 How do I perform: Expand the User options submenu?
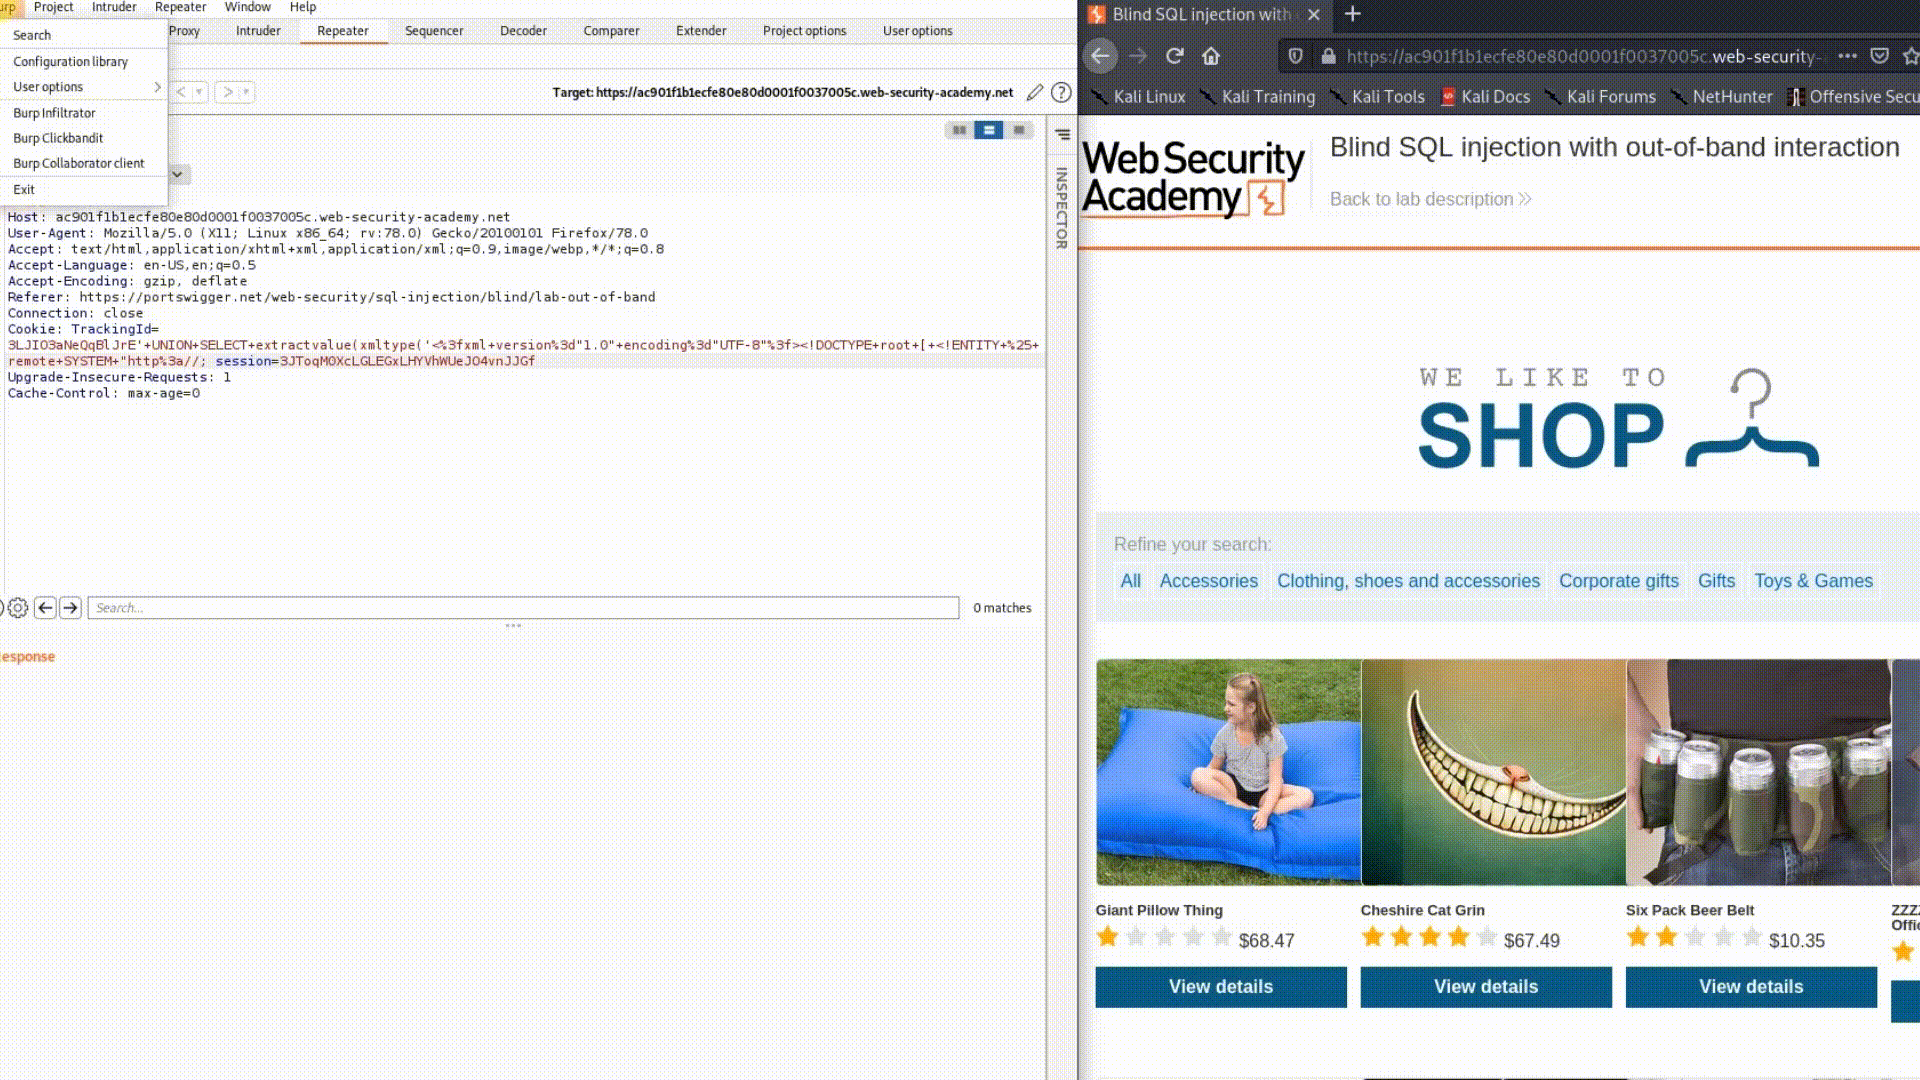83,87
